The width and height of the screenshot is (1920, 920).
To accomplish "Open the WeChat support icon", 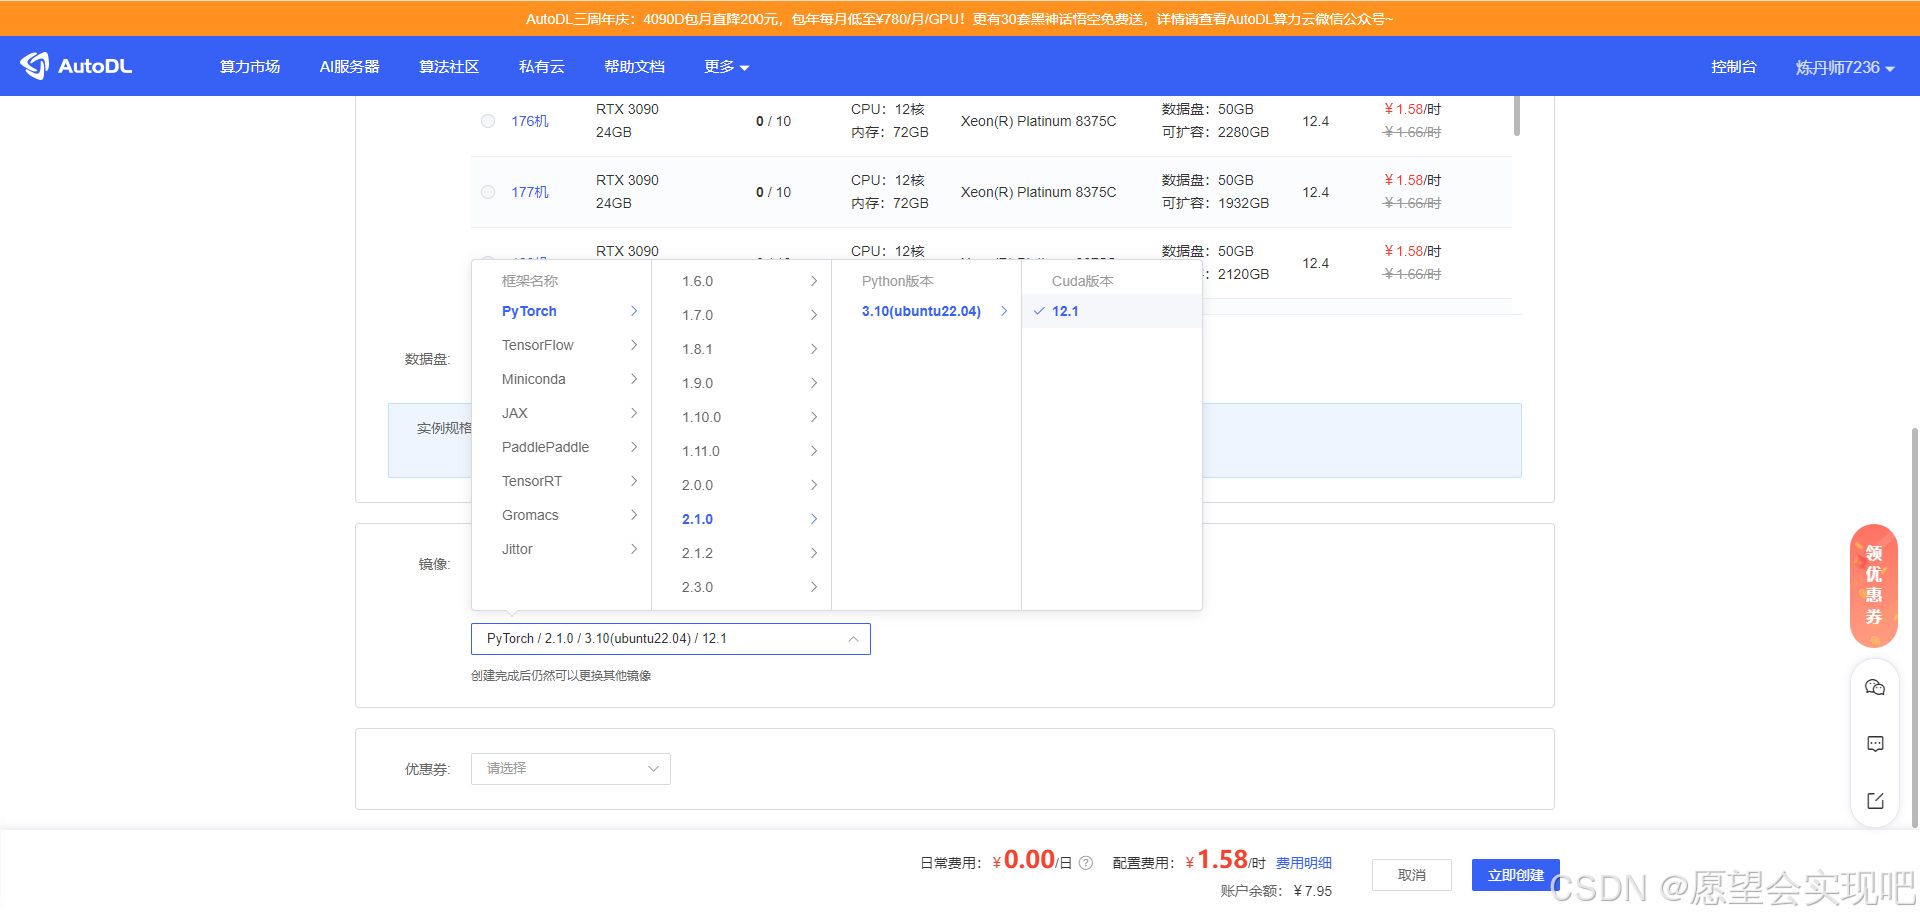I will [x=1875, y=687].
